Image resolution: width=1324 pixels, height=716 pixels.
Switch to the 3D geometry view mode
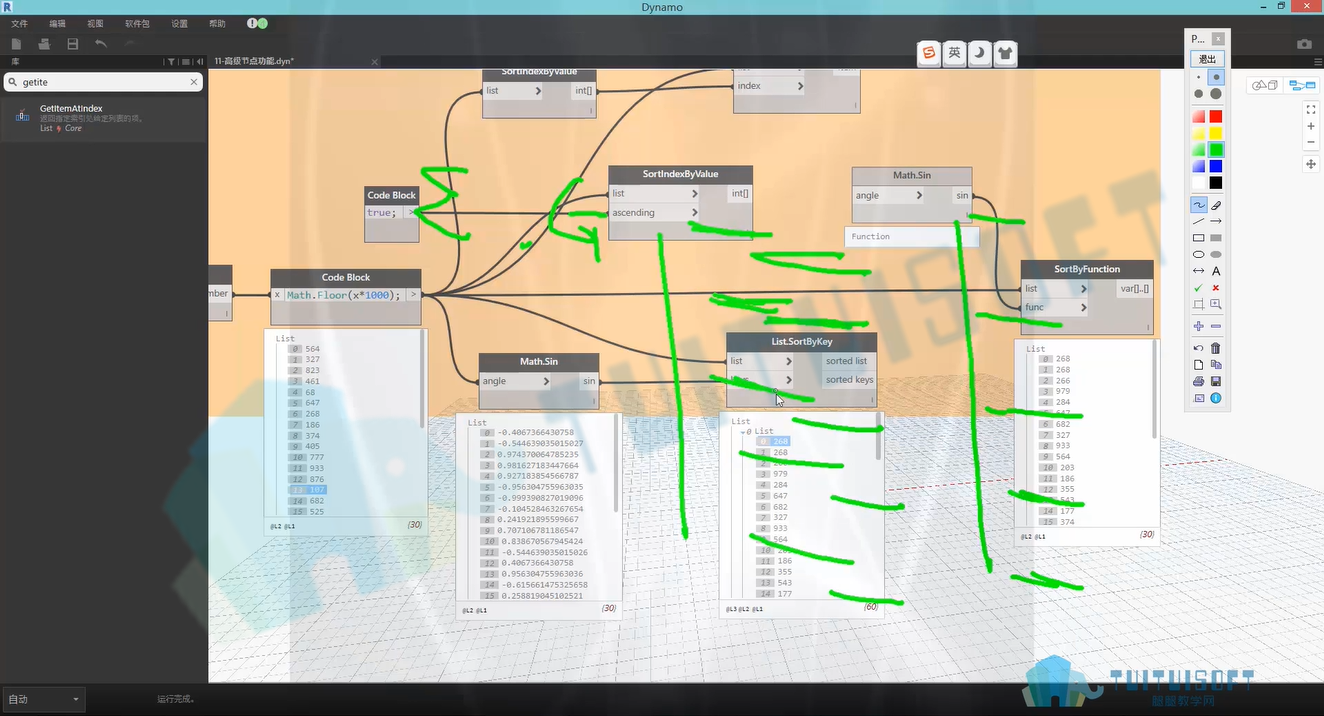pyautogui.click(x=1265, y=85)
